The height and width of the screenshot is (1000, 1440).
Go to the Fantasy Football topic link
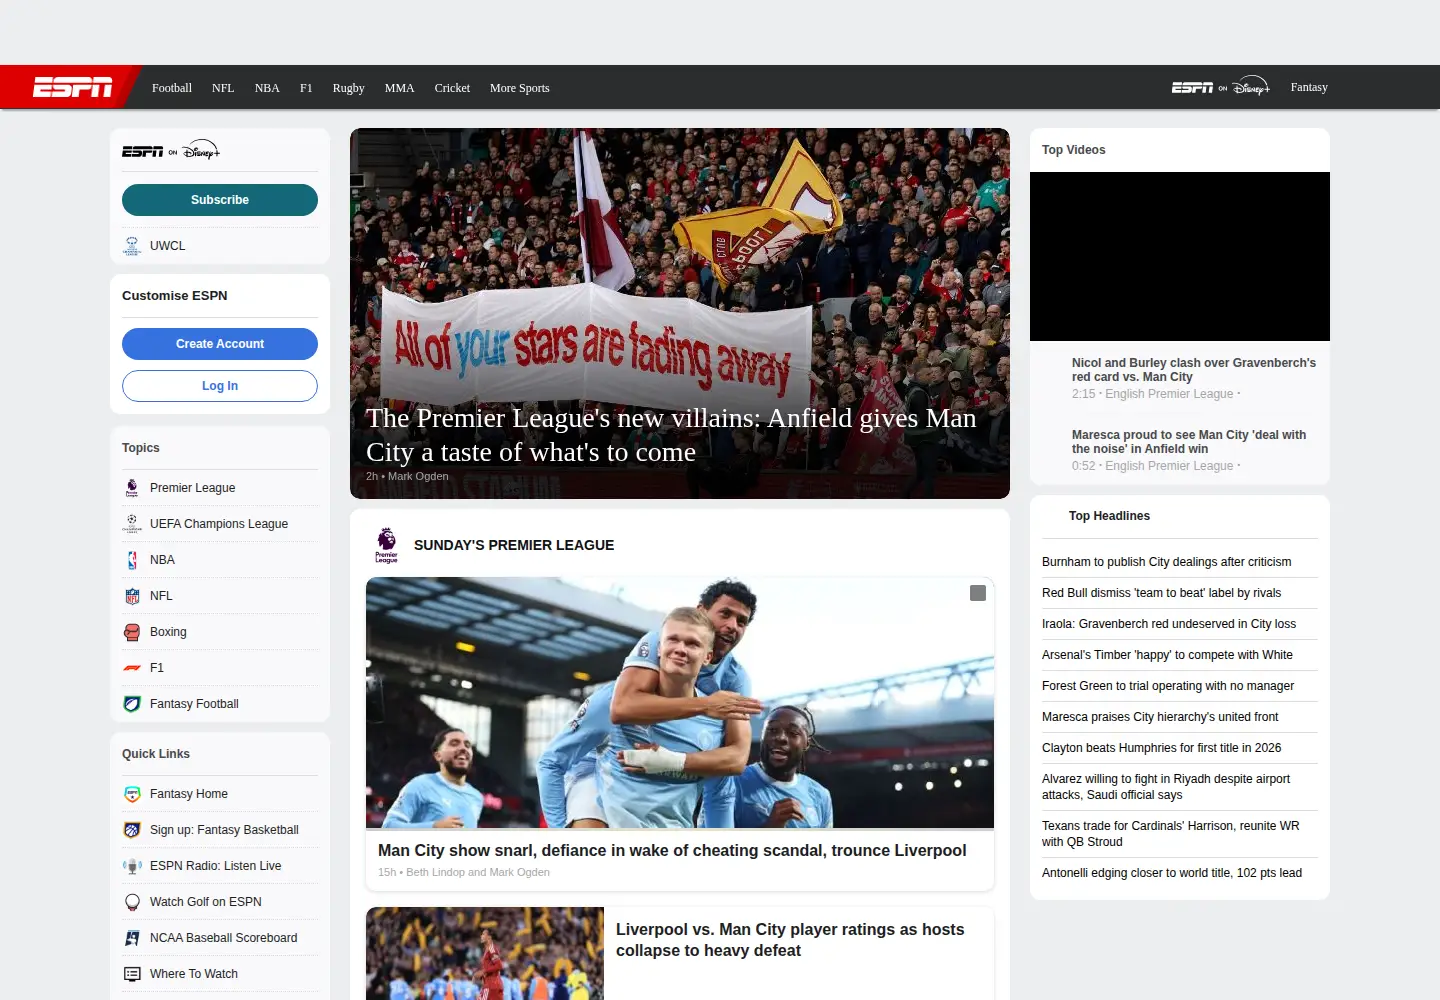(x=194, y=704)
